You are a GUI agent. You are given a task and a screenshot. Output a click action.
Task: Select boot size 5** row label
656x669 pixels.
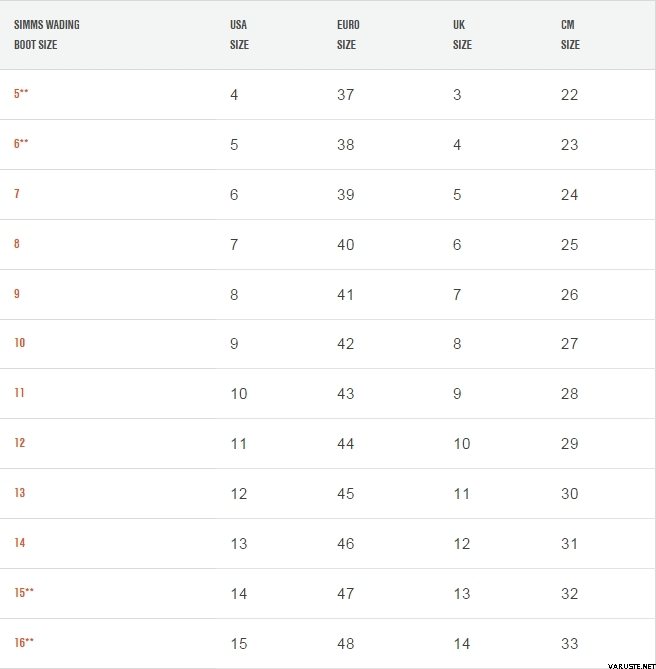point(21,93)
